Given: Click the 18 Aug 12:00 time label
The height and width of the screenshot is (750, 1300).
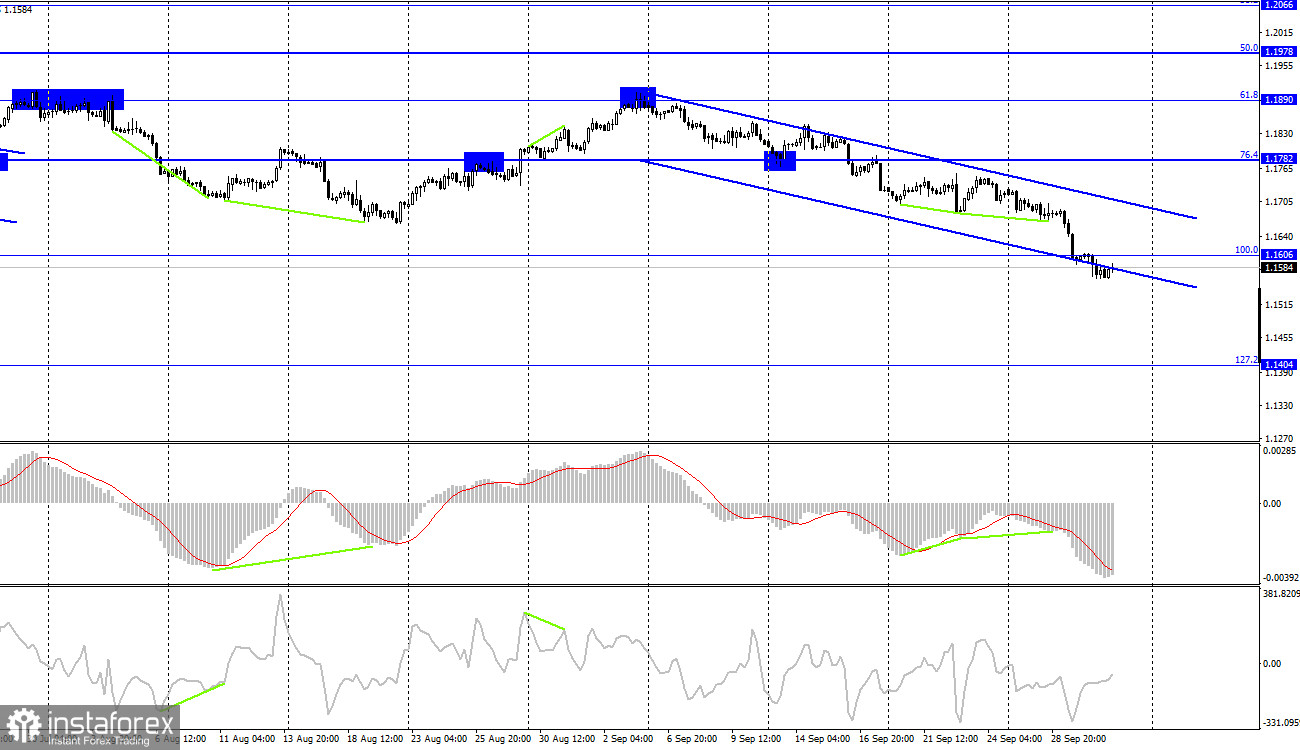Looking at the screenshot, I should click(x=375, y=740).
